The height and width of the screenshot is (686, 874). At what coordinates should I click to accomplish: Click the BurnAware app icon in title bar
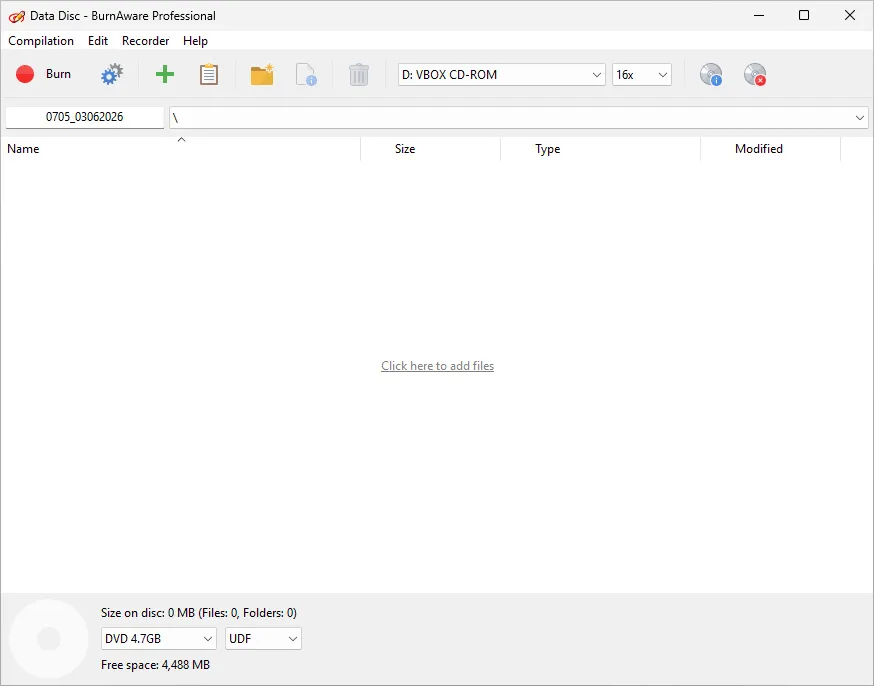tap(17, 16)
